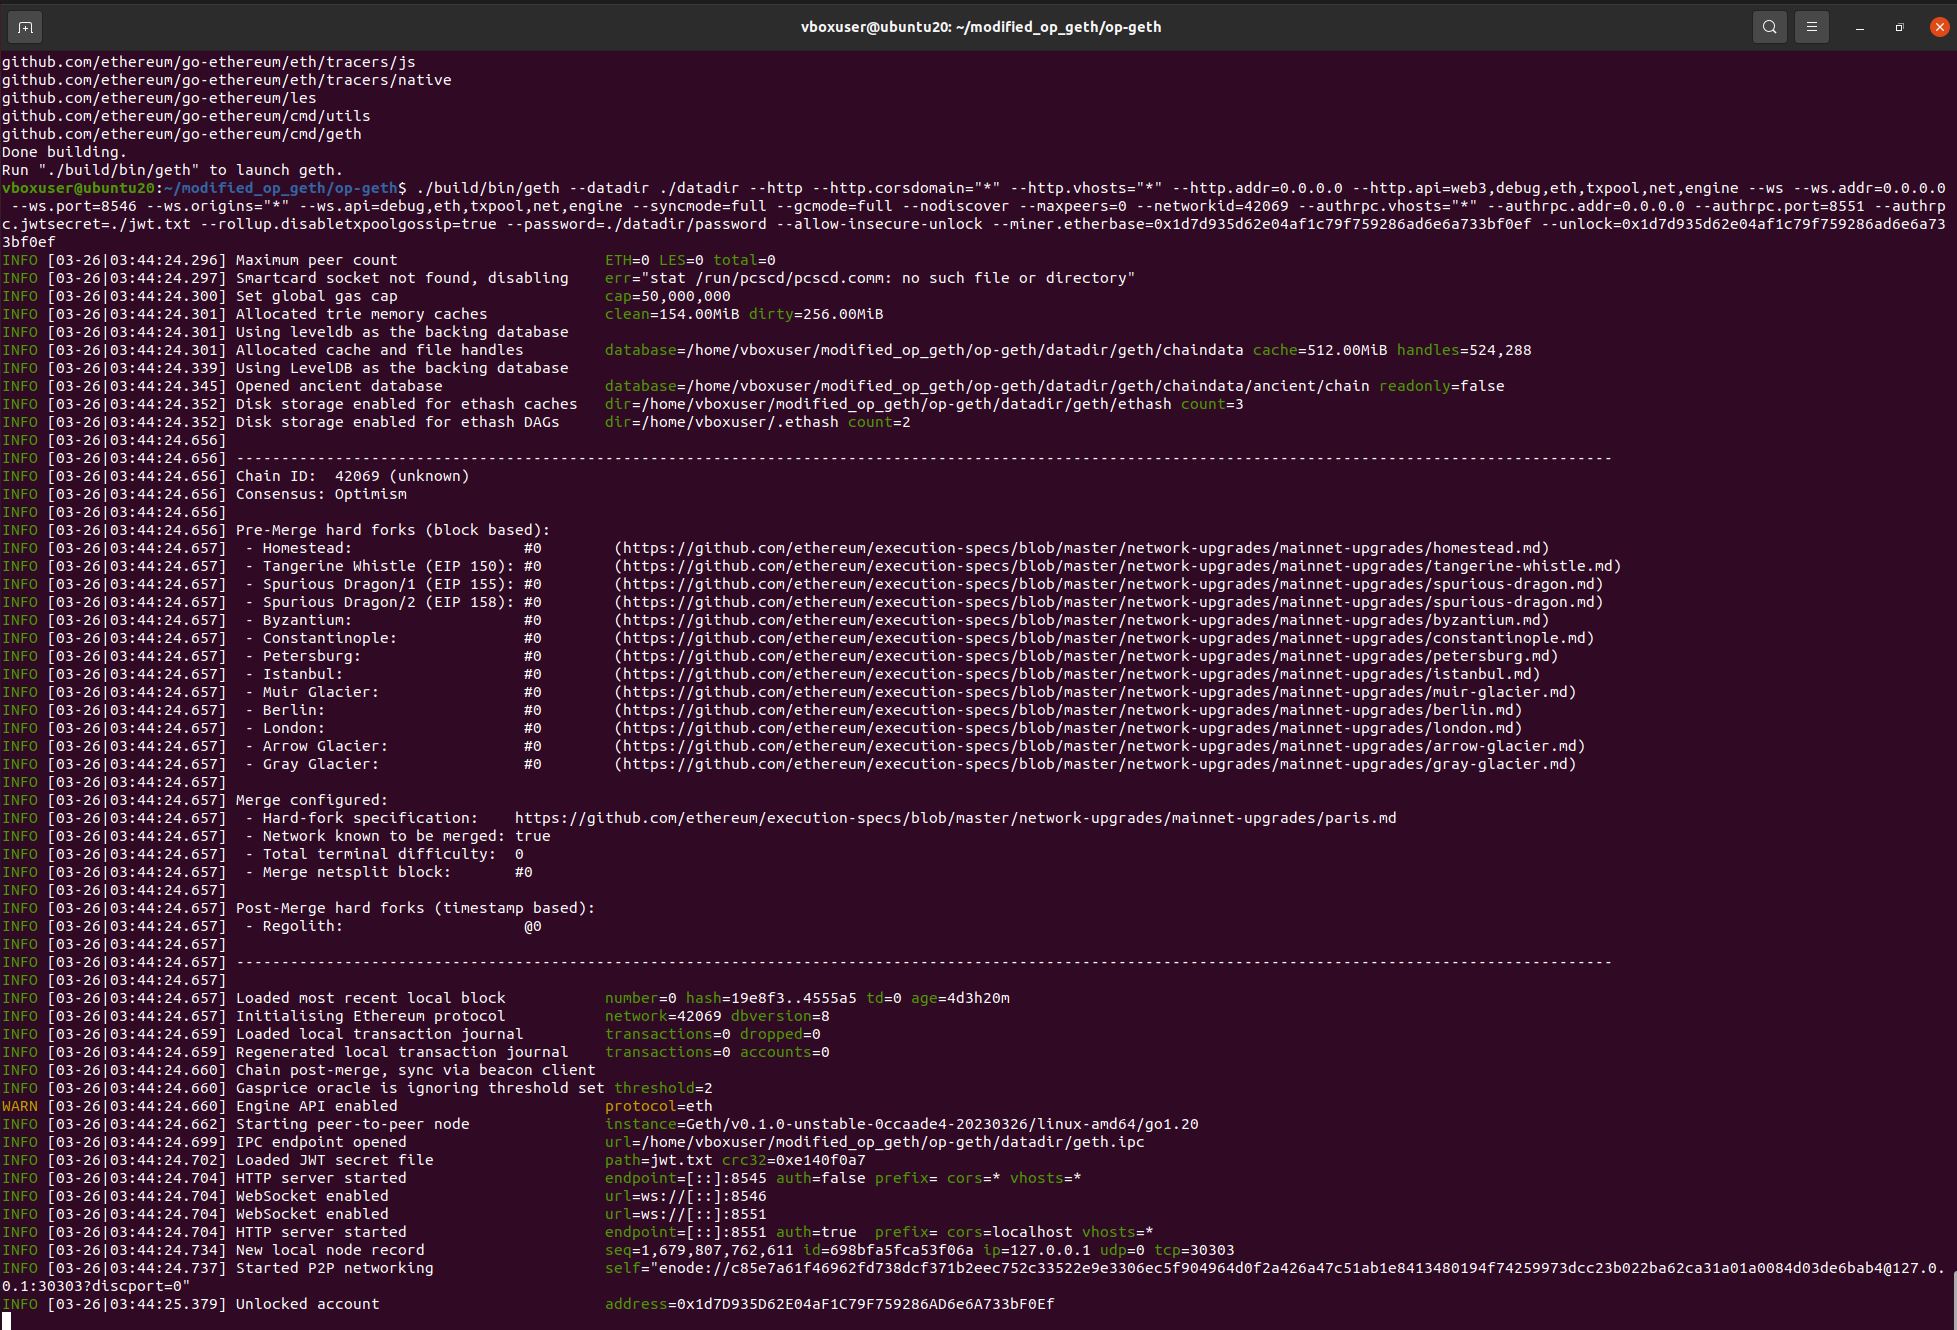
Task: Open the muir-glacier.md specification URL
Action: (x=1095, y=692)
